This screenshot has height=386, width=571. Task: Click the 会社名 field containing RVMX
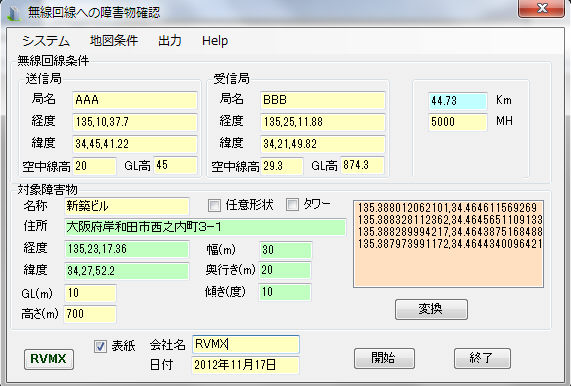click(246, 344)
